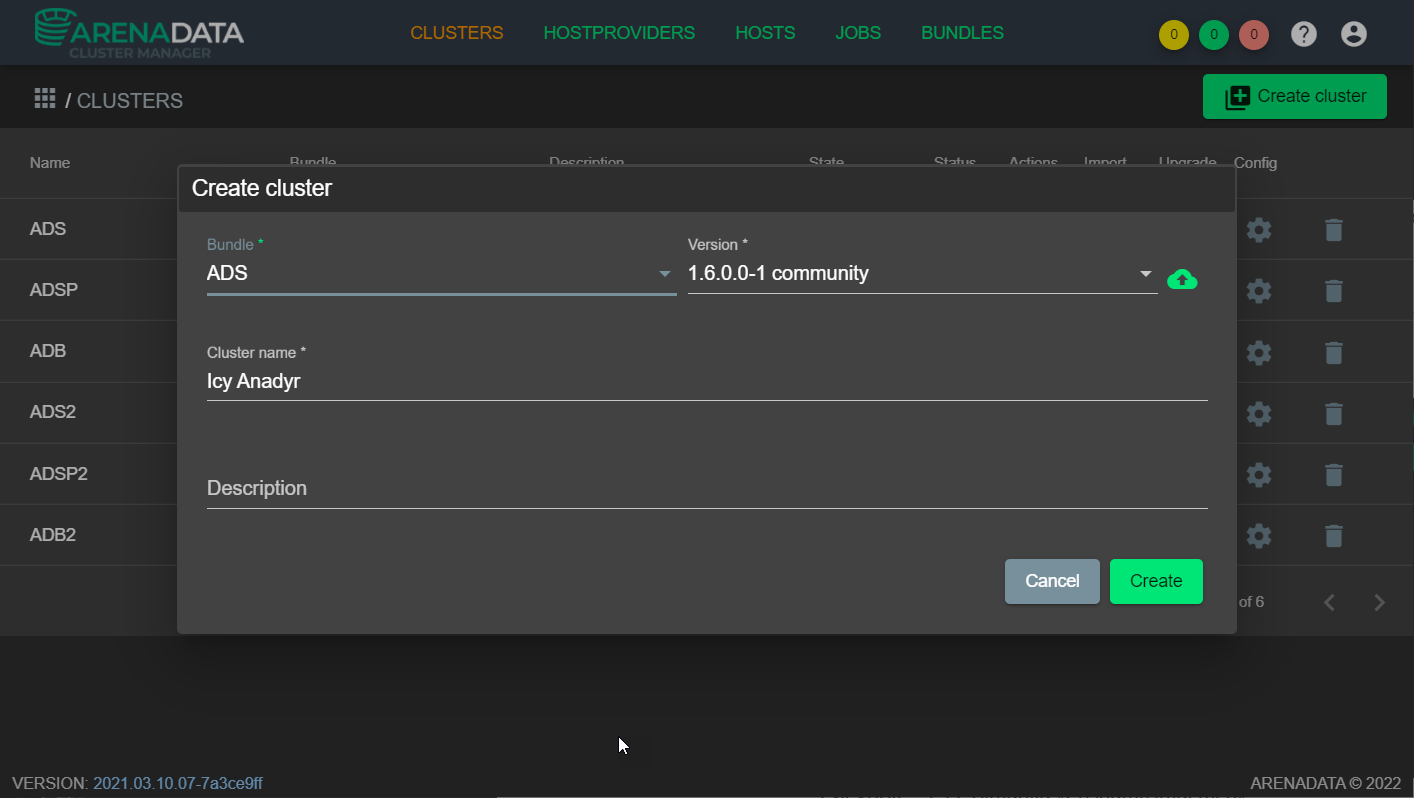1414x798 pixels.
Task: Click the green upload bundle cloud icon
Action: [x=1182, y=279]
